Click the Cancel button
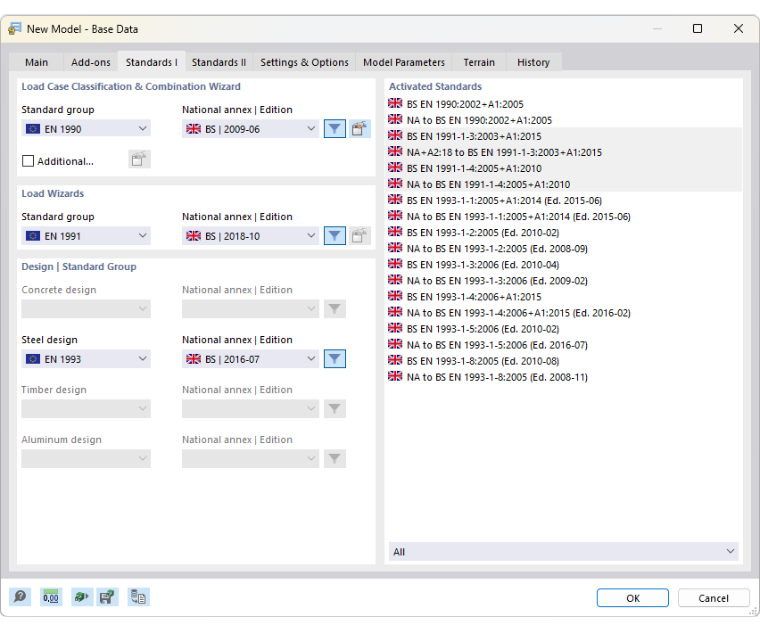The image size is (760, 631). (x=713, y=598)
